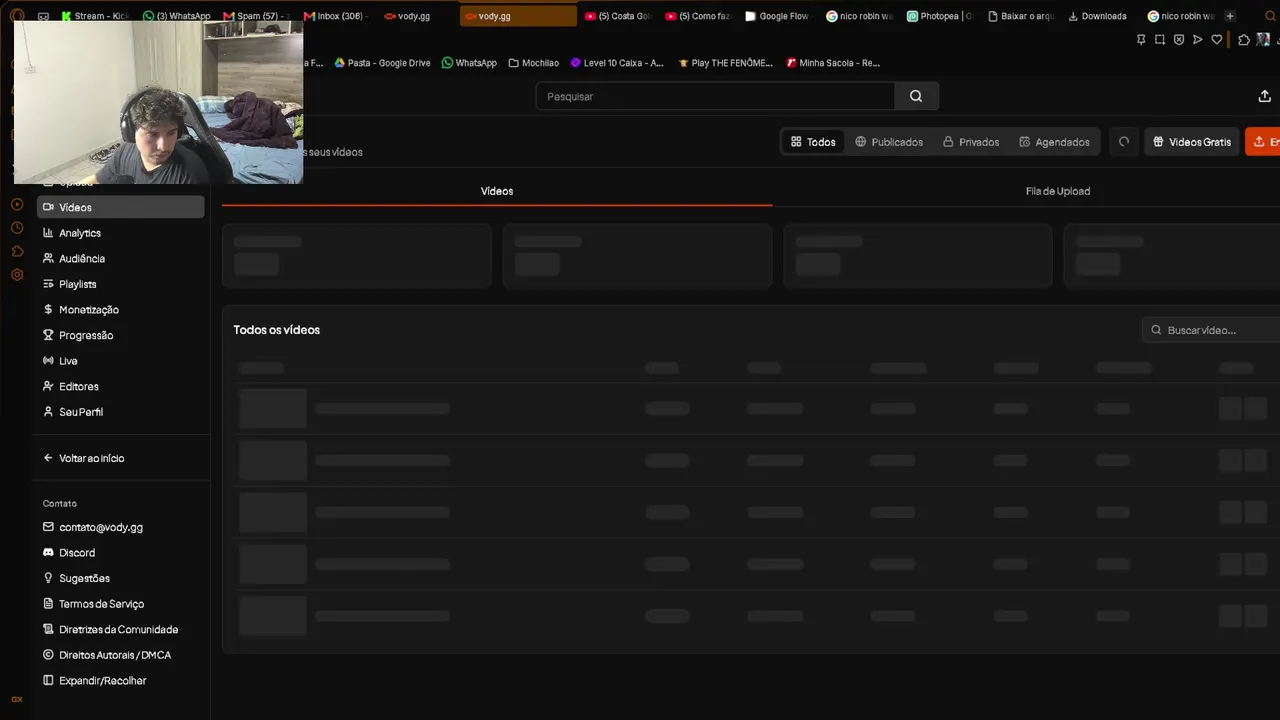Switch to the Photopea browser tab

940,16
